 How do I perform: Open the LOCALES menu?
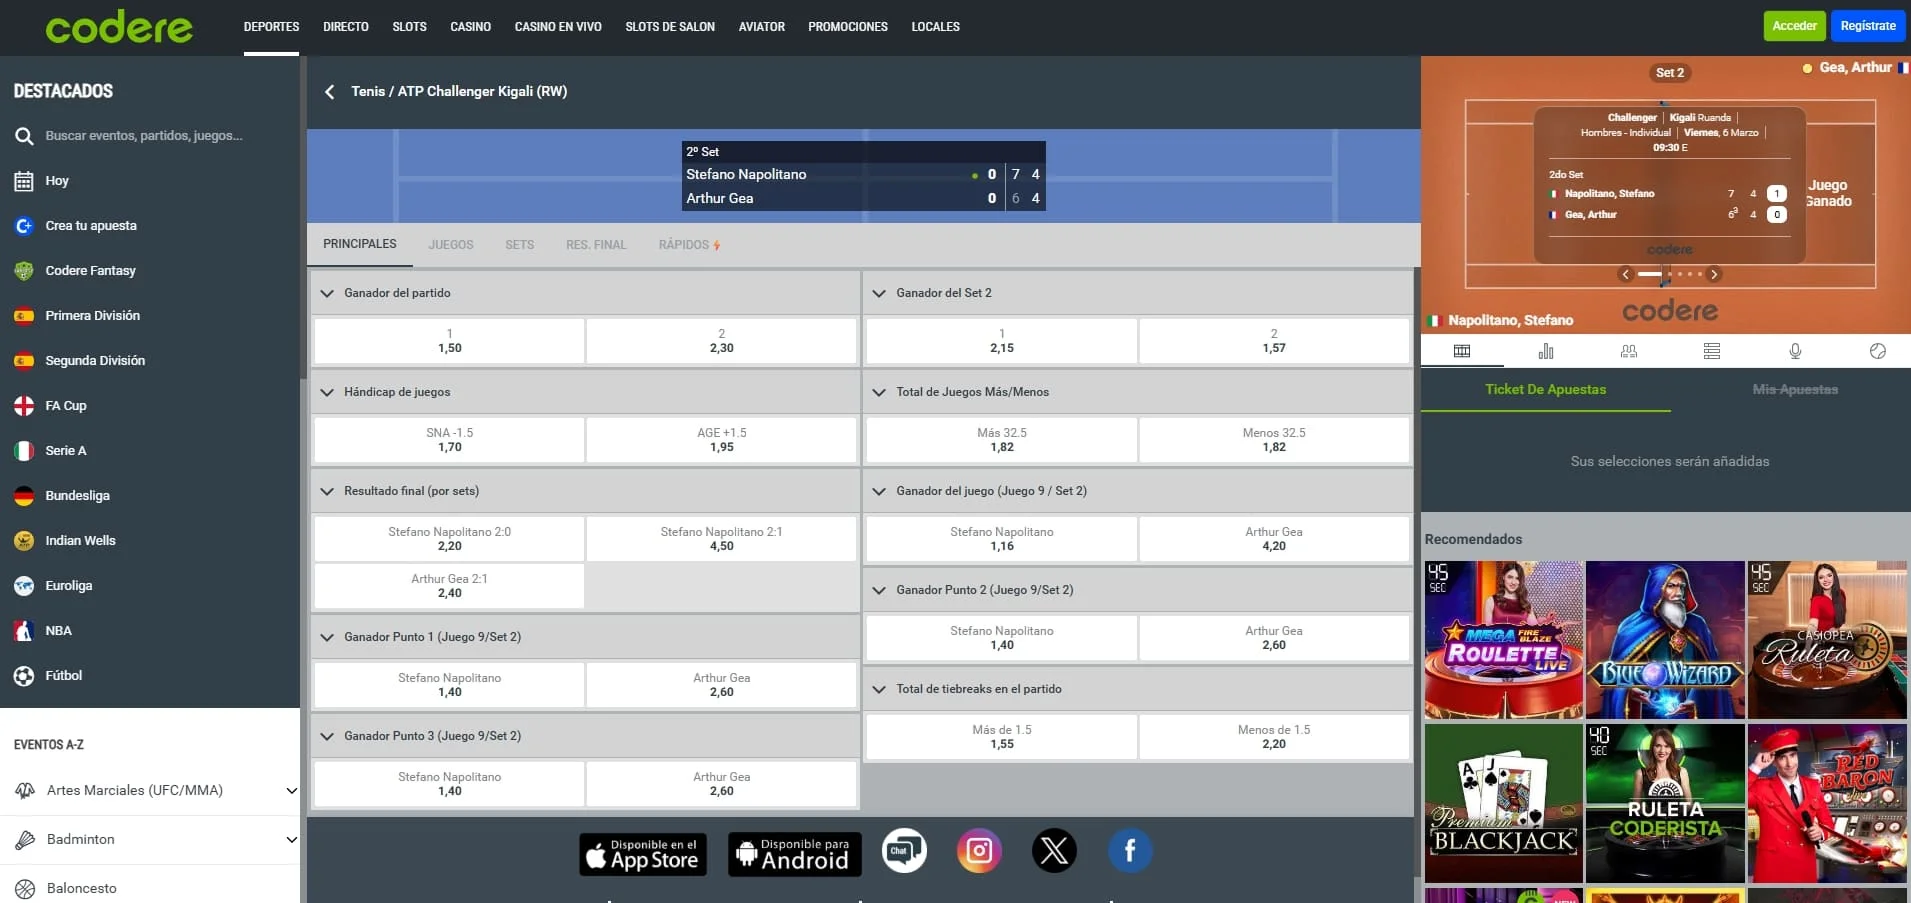[936, 27]
